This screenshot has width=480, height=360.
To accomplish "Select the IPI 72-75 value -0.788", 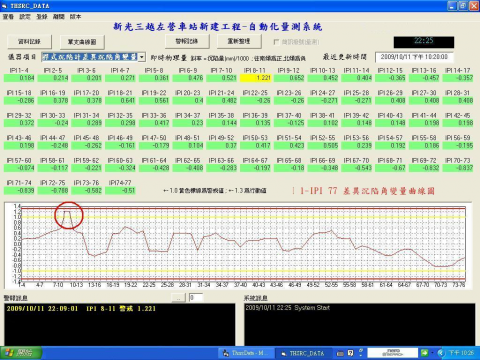I will coord(53,191).
